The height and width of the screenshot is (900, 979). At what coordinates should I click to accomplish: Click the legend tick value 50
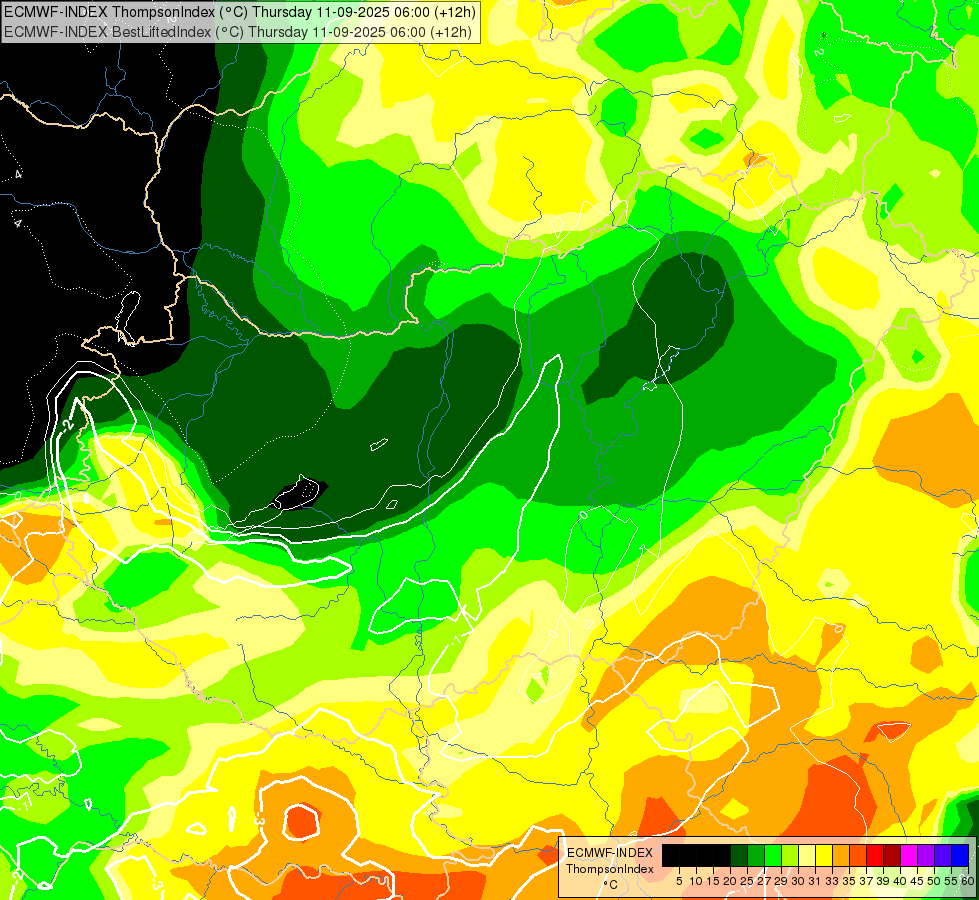[x=935, y=881]
